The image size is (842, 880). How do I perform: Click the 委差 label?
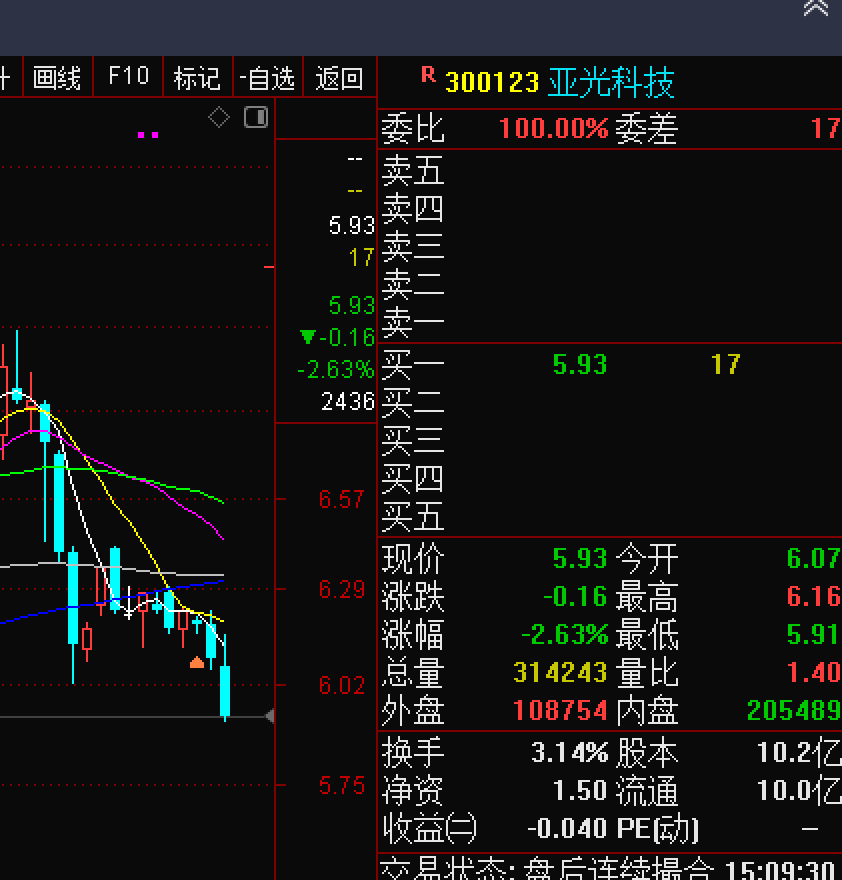647,129
